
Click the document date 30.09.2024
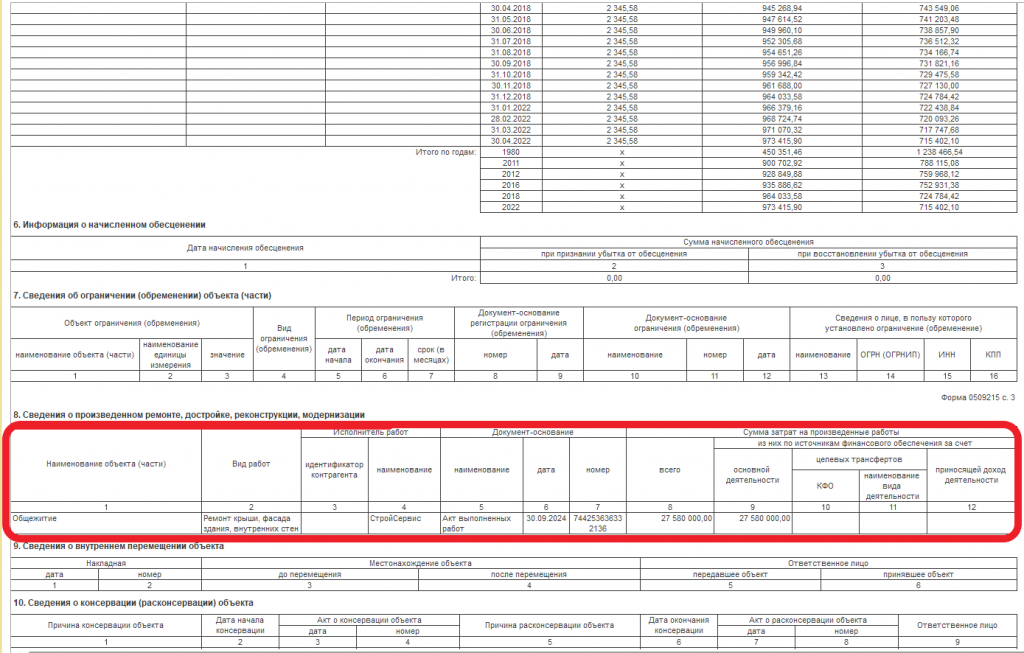546,518
